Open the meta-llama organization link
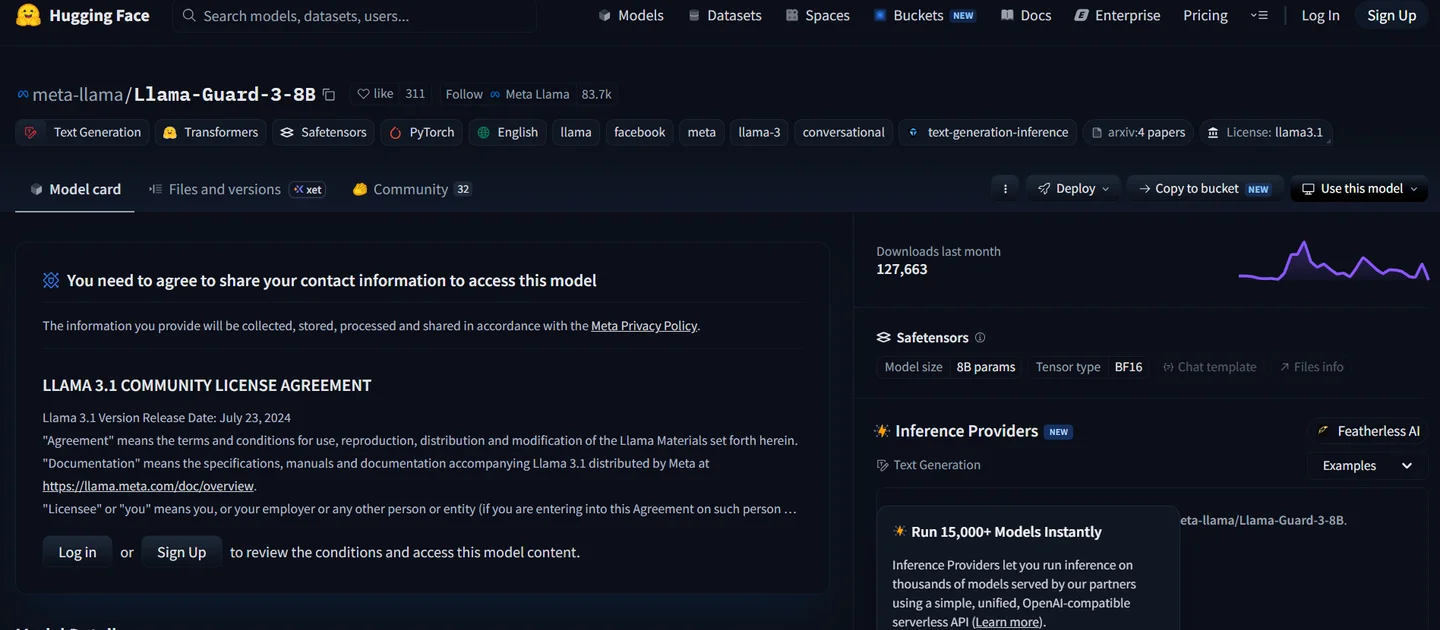 click(x=78, y=94)
